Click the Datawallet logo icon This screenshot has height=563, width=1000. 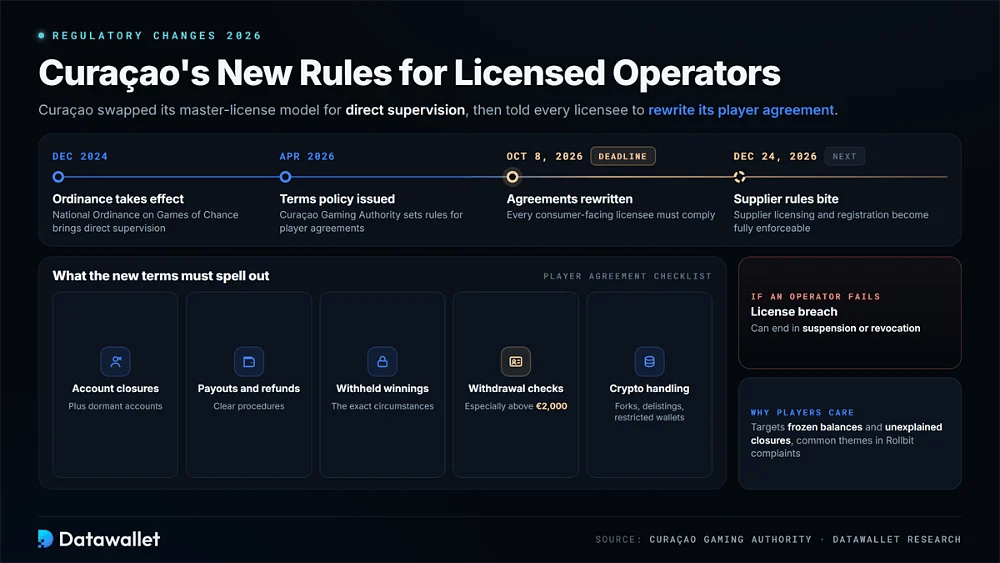point(45,539)
